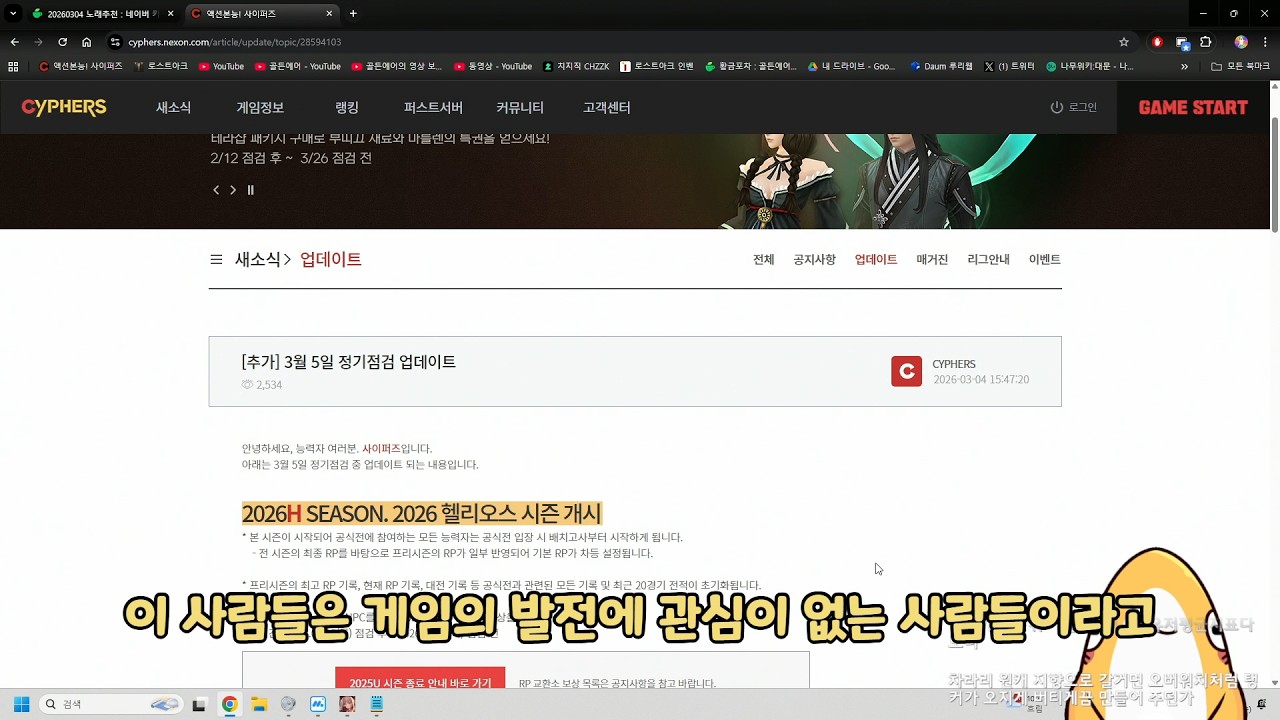This screenshot has width=1280, height=720.
Task: Click the red 업데이트 breadcrumb heading
Action: 331,259
